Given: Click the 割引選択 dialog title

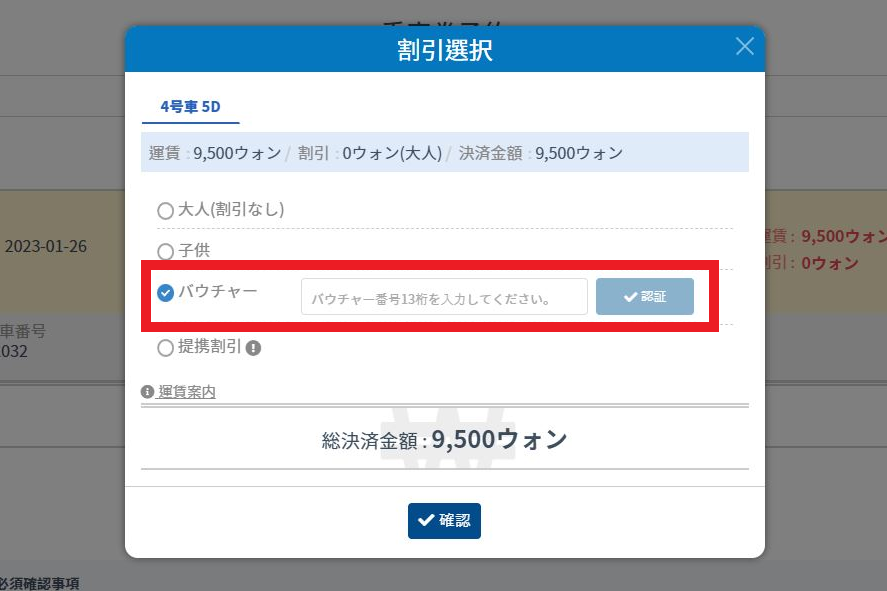Looking at the screenshot, I should [444, 50].
